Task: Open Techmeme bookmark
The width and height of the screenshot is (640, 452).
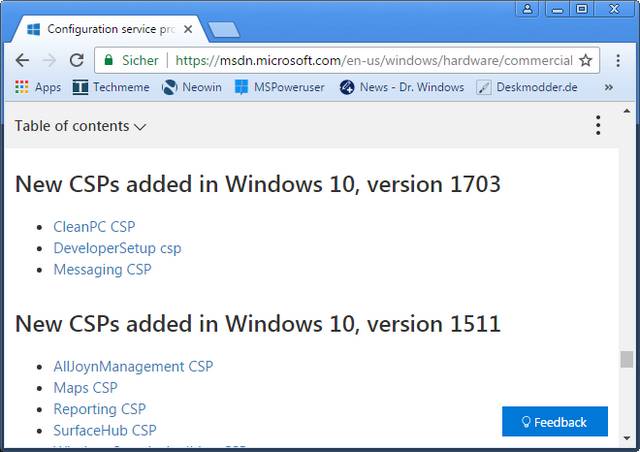Action: pyautogui.click(x=111, y=87)
